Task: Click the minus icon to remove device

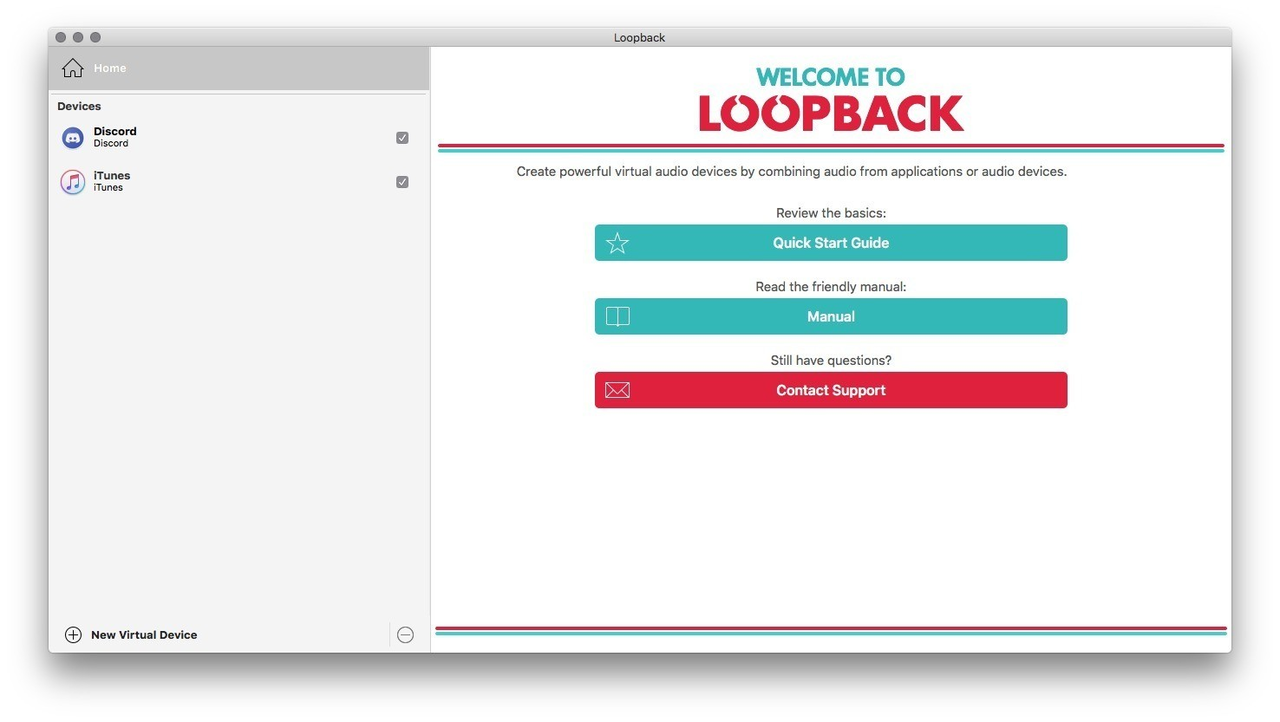Action: pos(405,635)
